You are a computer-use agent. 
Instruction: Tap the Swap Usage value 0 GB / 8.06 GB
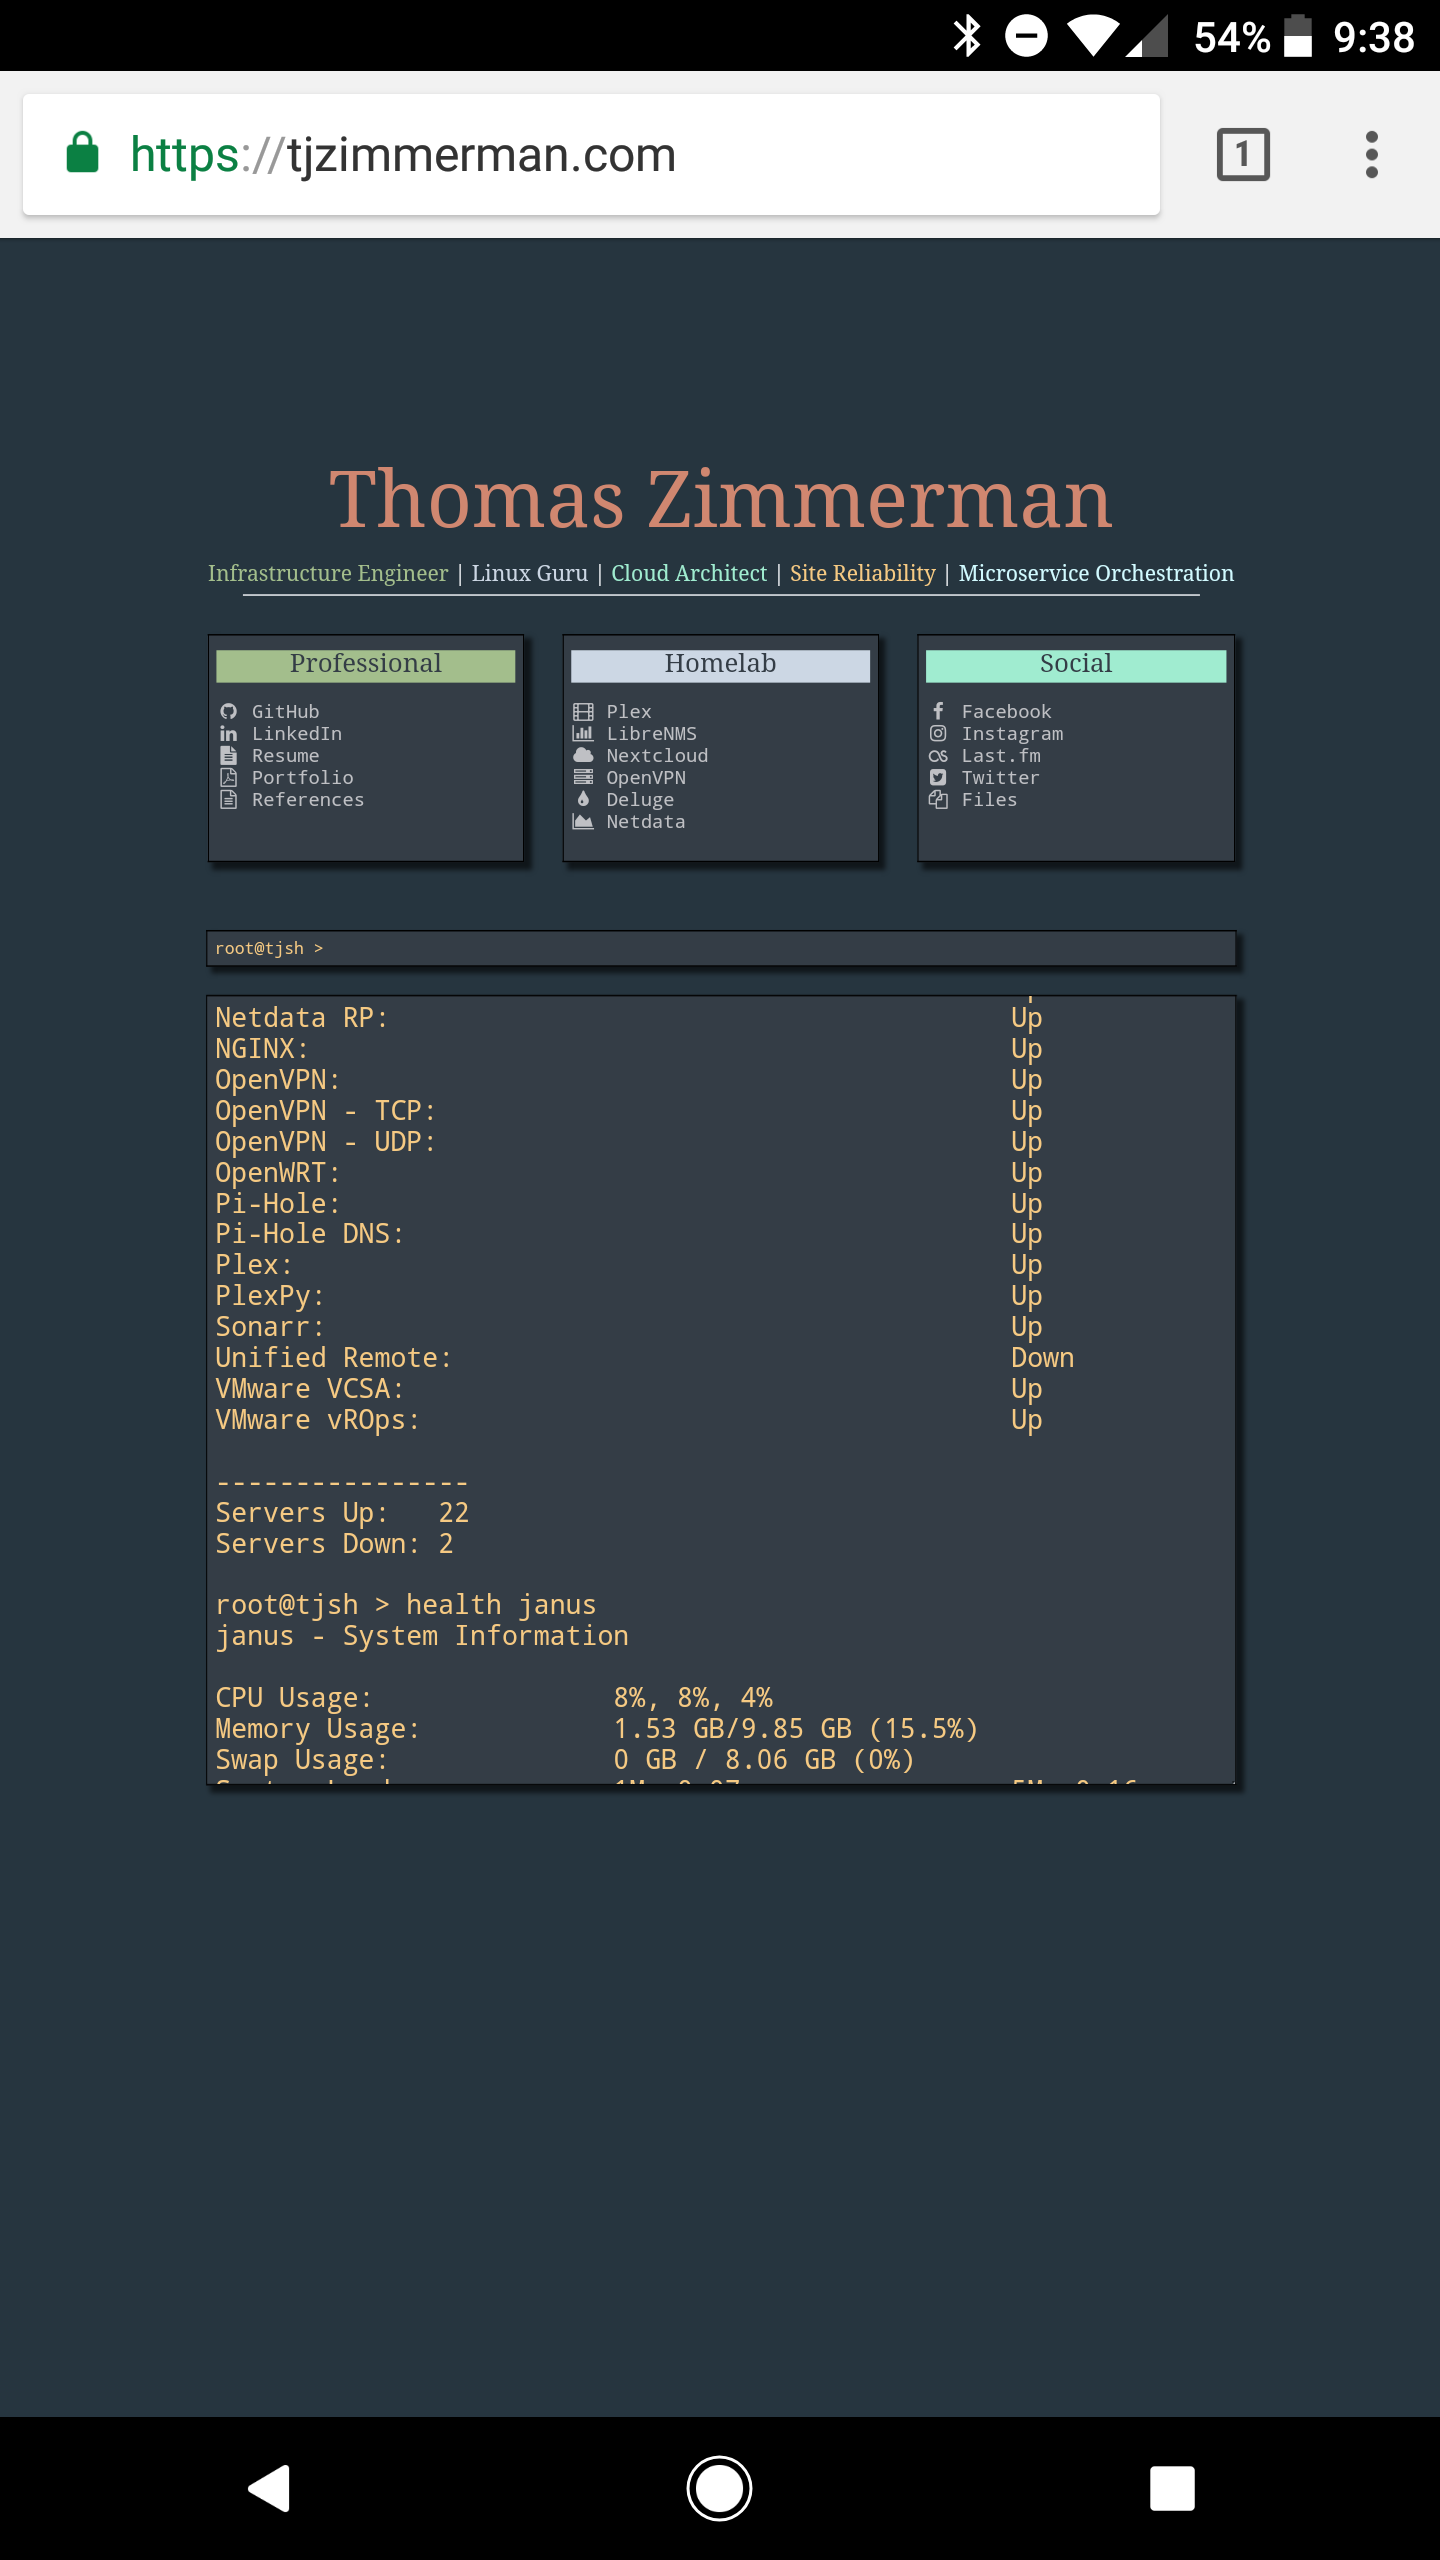(x=764, y=1760)
